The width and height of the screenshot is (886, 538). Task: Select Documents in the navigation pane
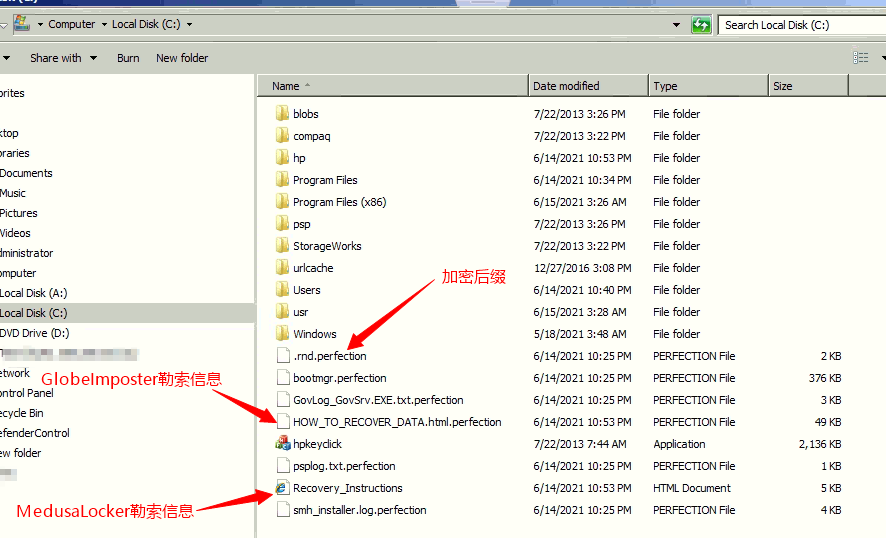click(26, 173)
